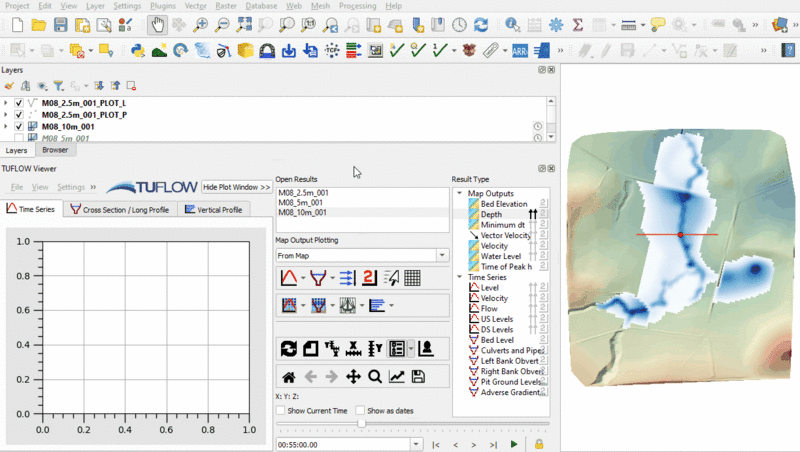This screenshot has height=452, width=800.
Task: Enable the Show Current Time checkbox
Action: click(x=281, y=411)
